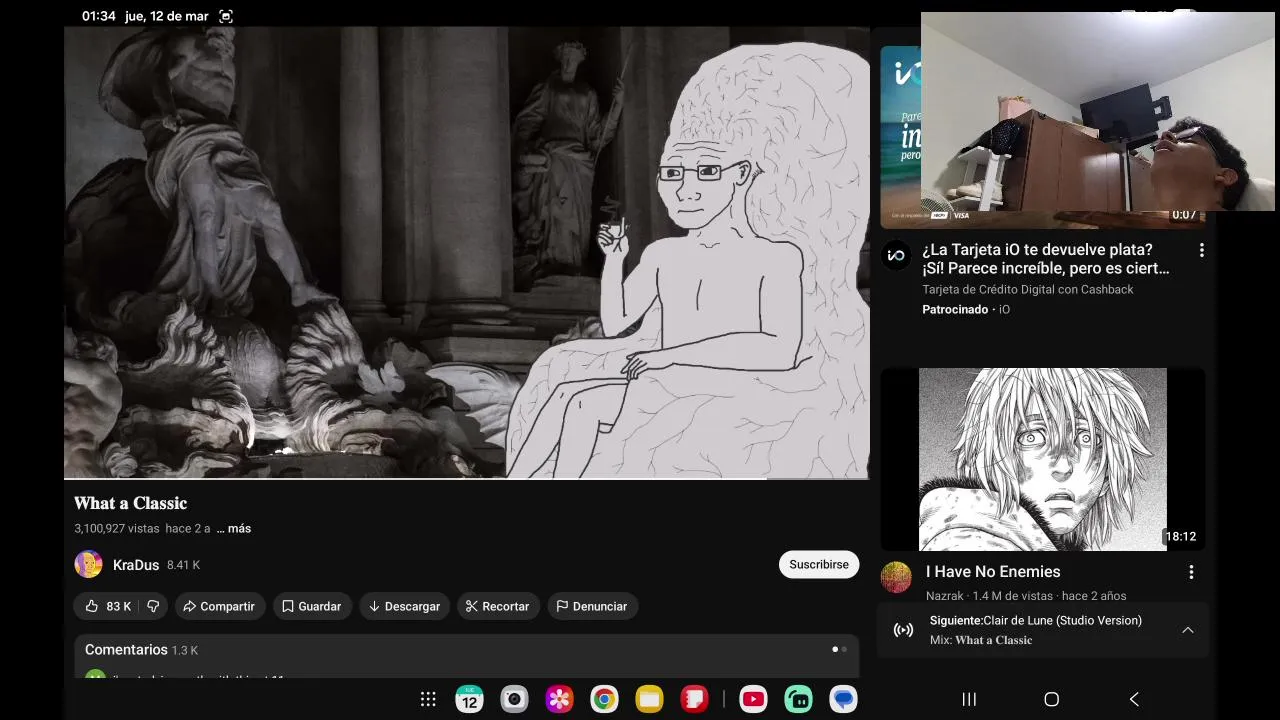This screenshot has width=1280, height=720.
Task: Tap the floating front-camera overlay window
Action: (1097, 111)
